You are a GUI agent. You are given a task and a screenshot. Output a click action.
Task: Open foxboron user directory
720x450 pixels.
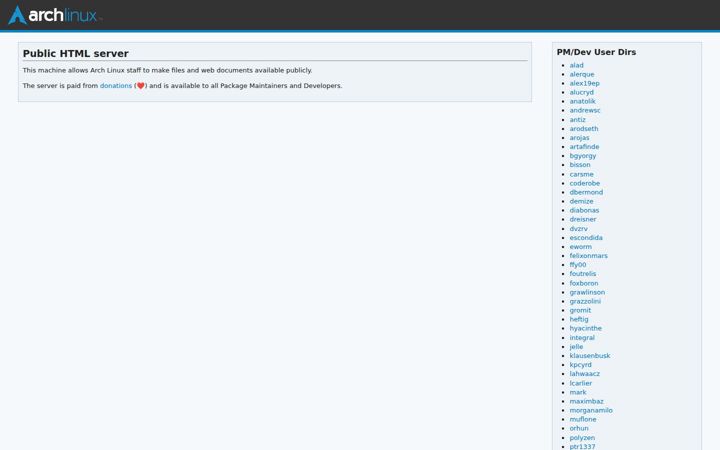pos(584,283)
